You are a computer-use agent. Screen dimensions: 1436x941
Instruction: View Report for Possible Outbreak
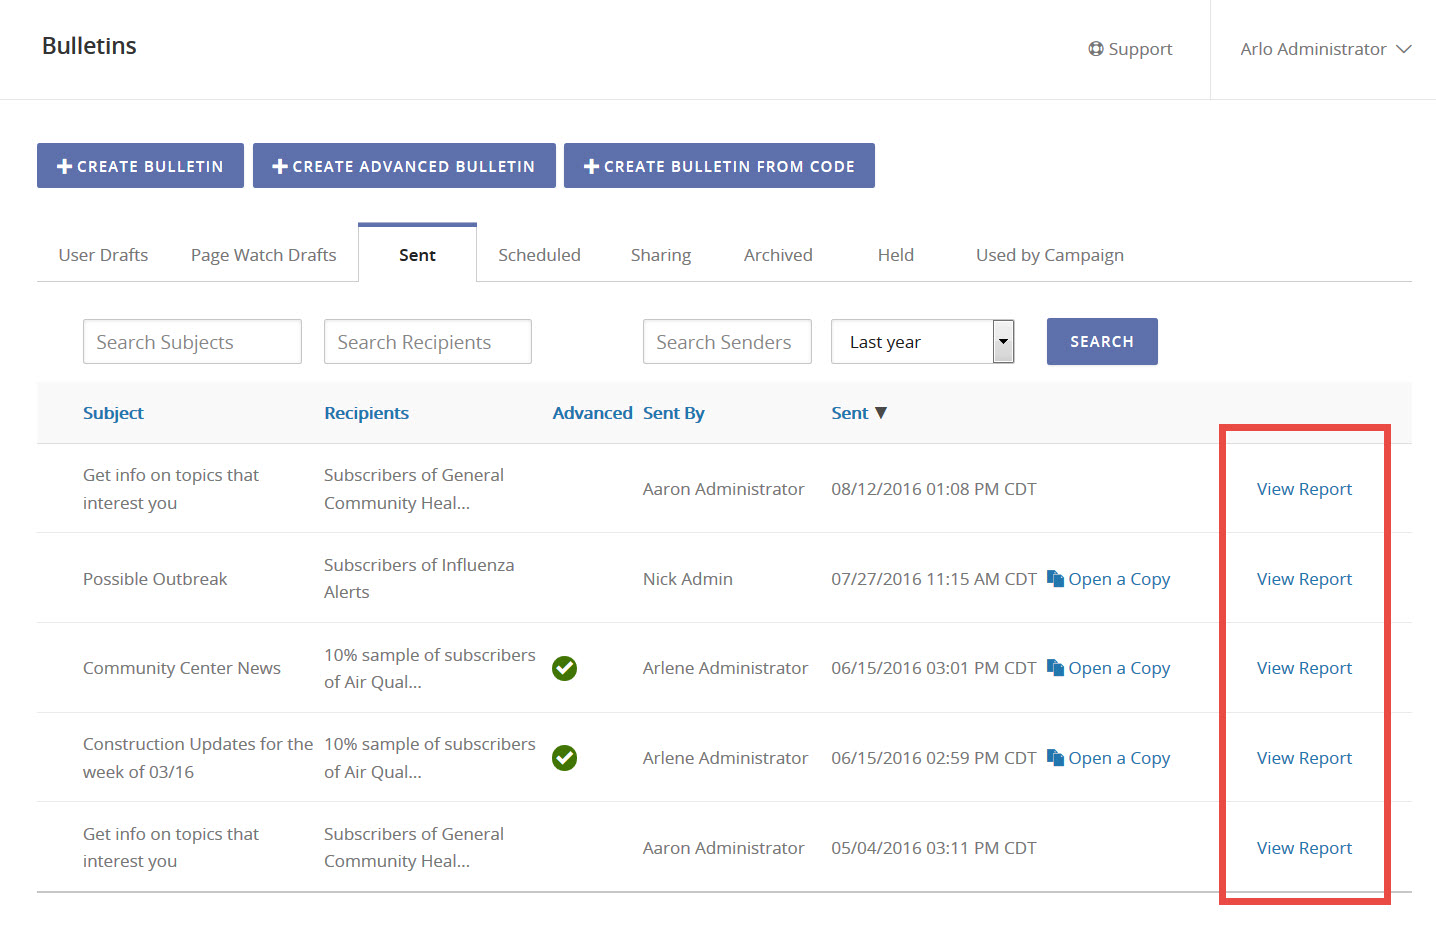click(1304, 578)
